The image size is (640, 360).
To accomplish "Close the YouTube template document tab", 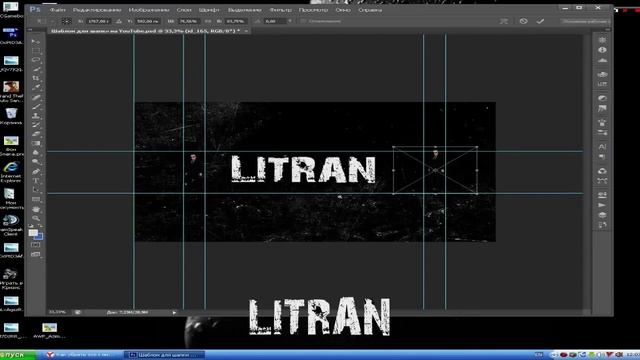I will coord(246,31).
